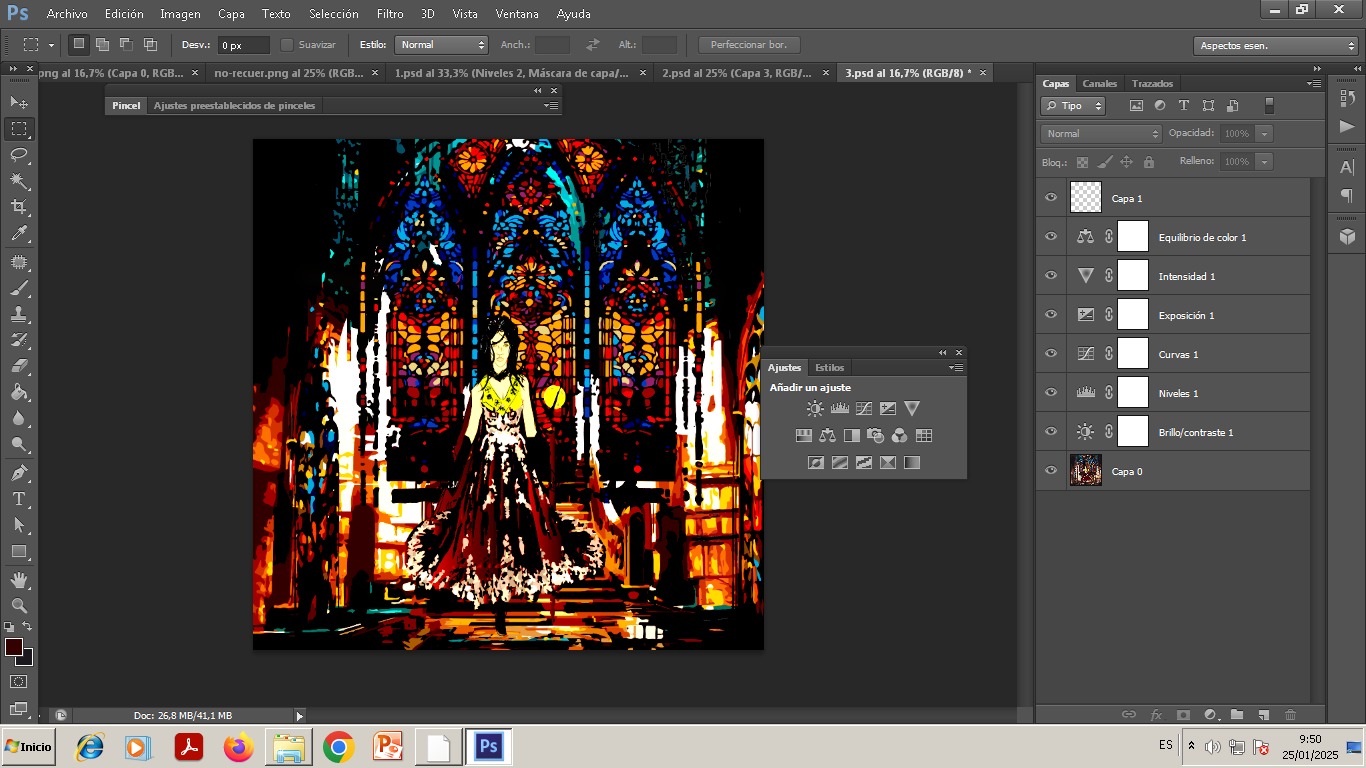Click the Desv. feather input field
1366x768 pixels.
(243, 45)
